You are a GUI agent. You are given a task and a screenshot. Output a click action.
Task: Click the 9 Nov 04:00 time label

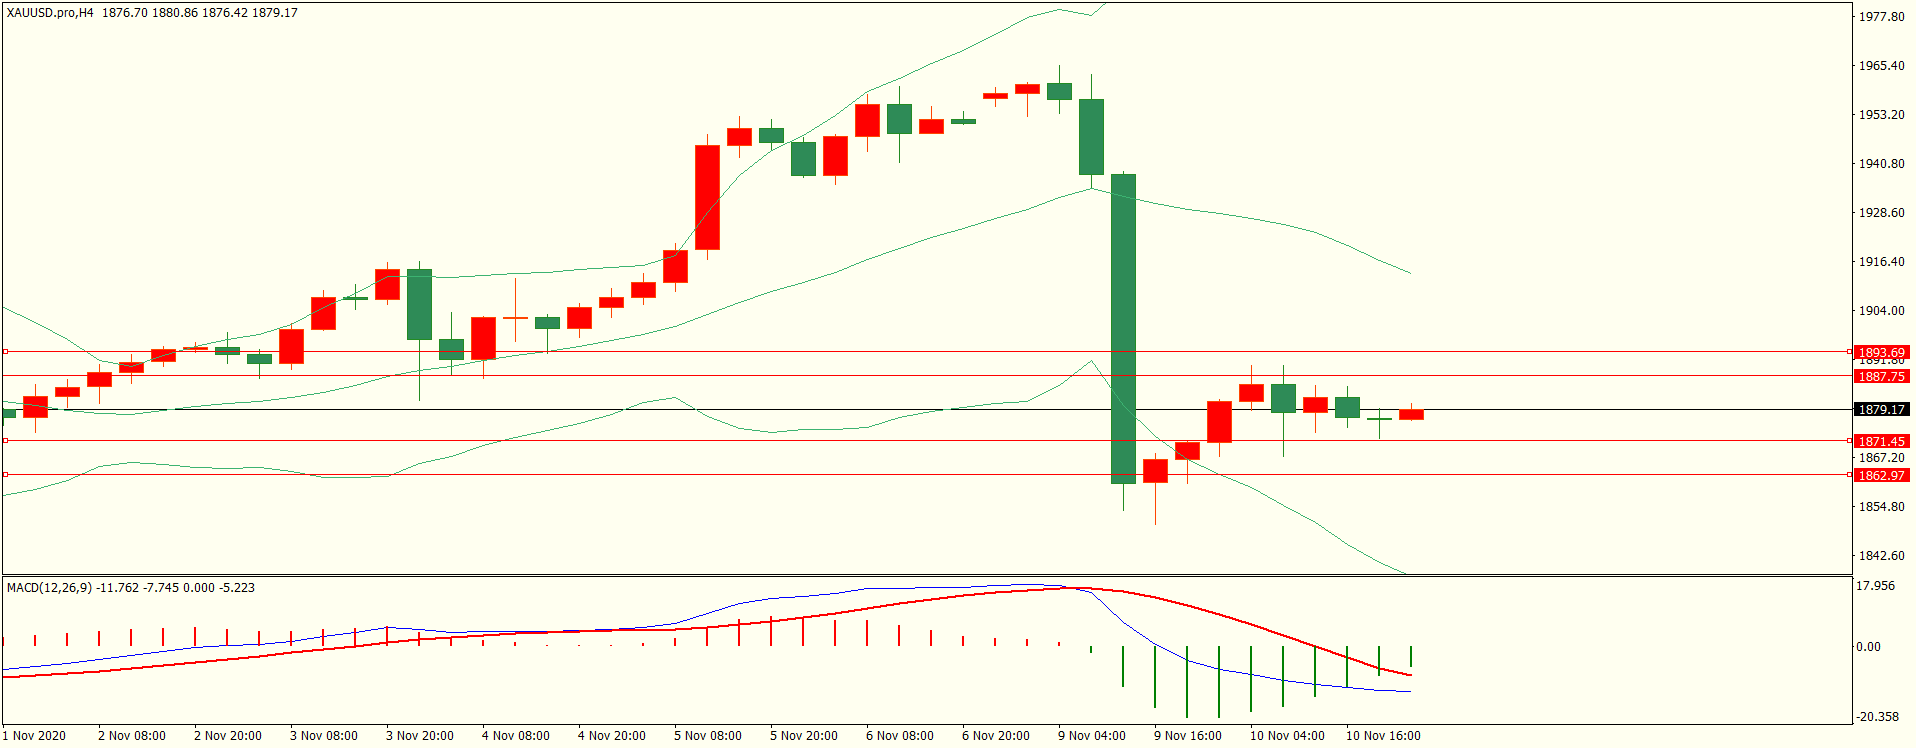click(1092, 736)
